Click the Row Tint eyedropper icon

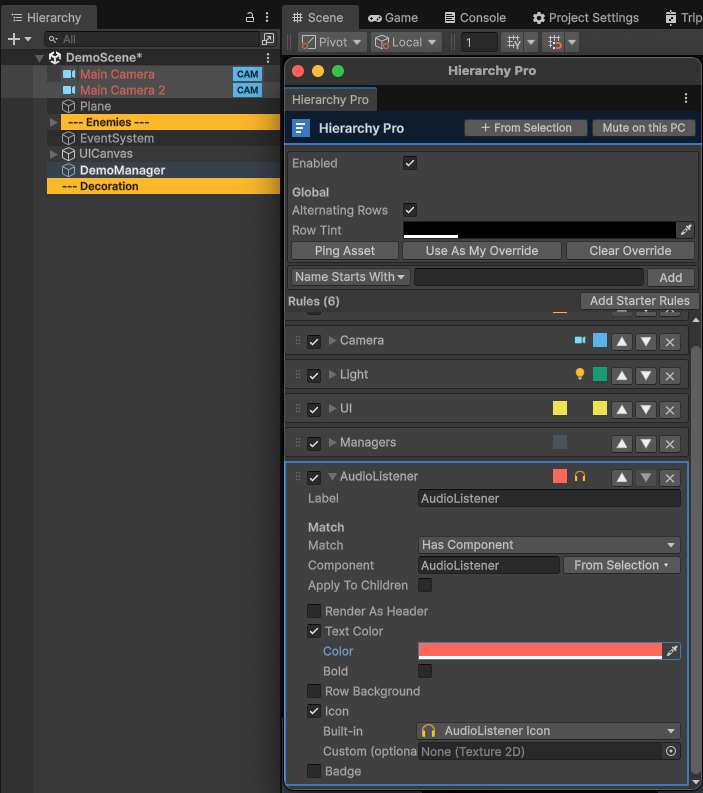(685, 230)
